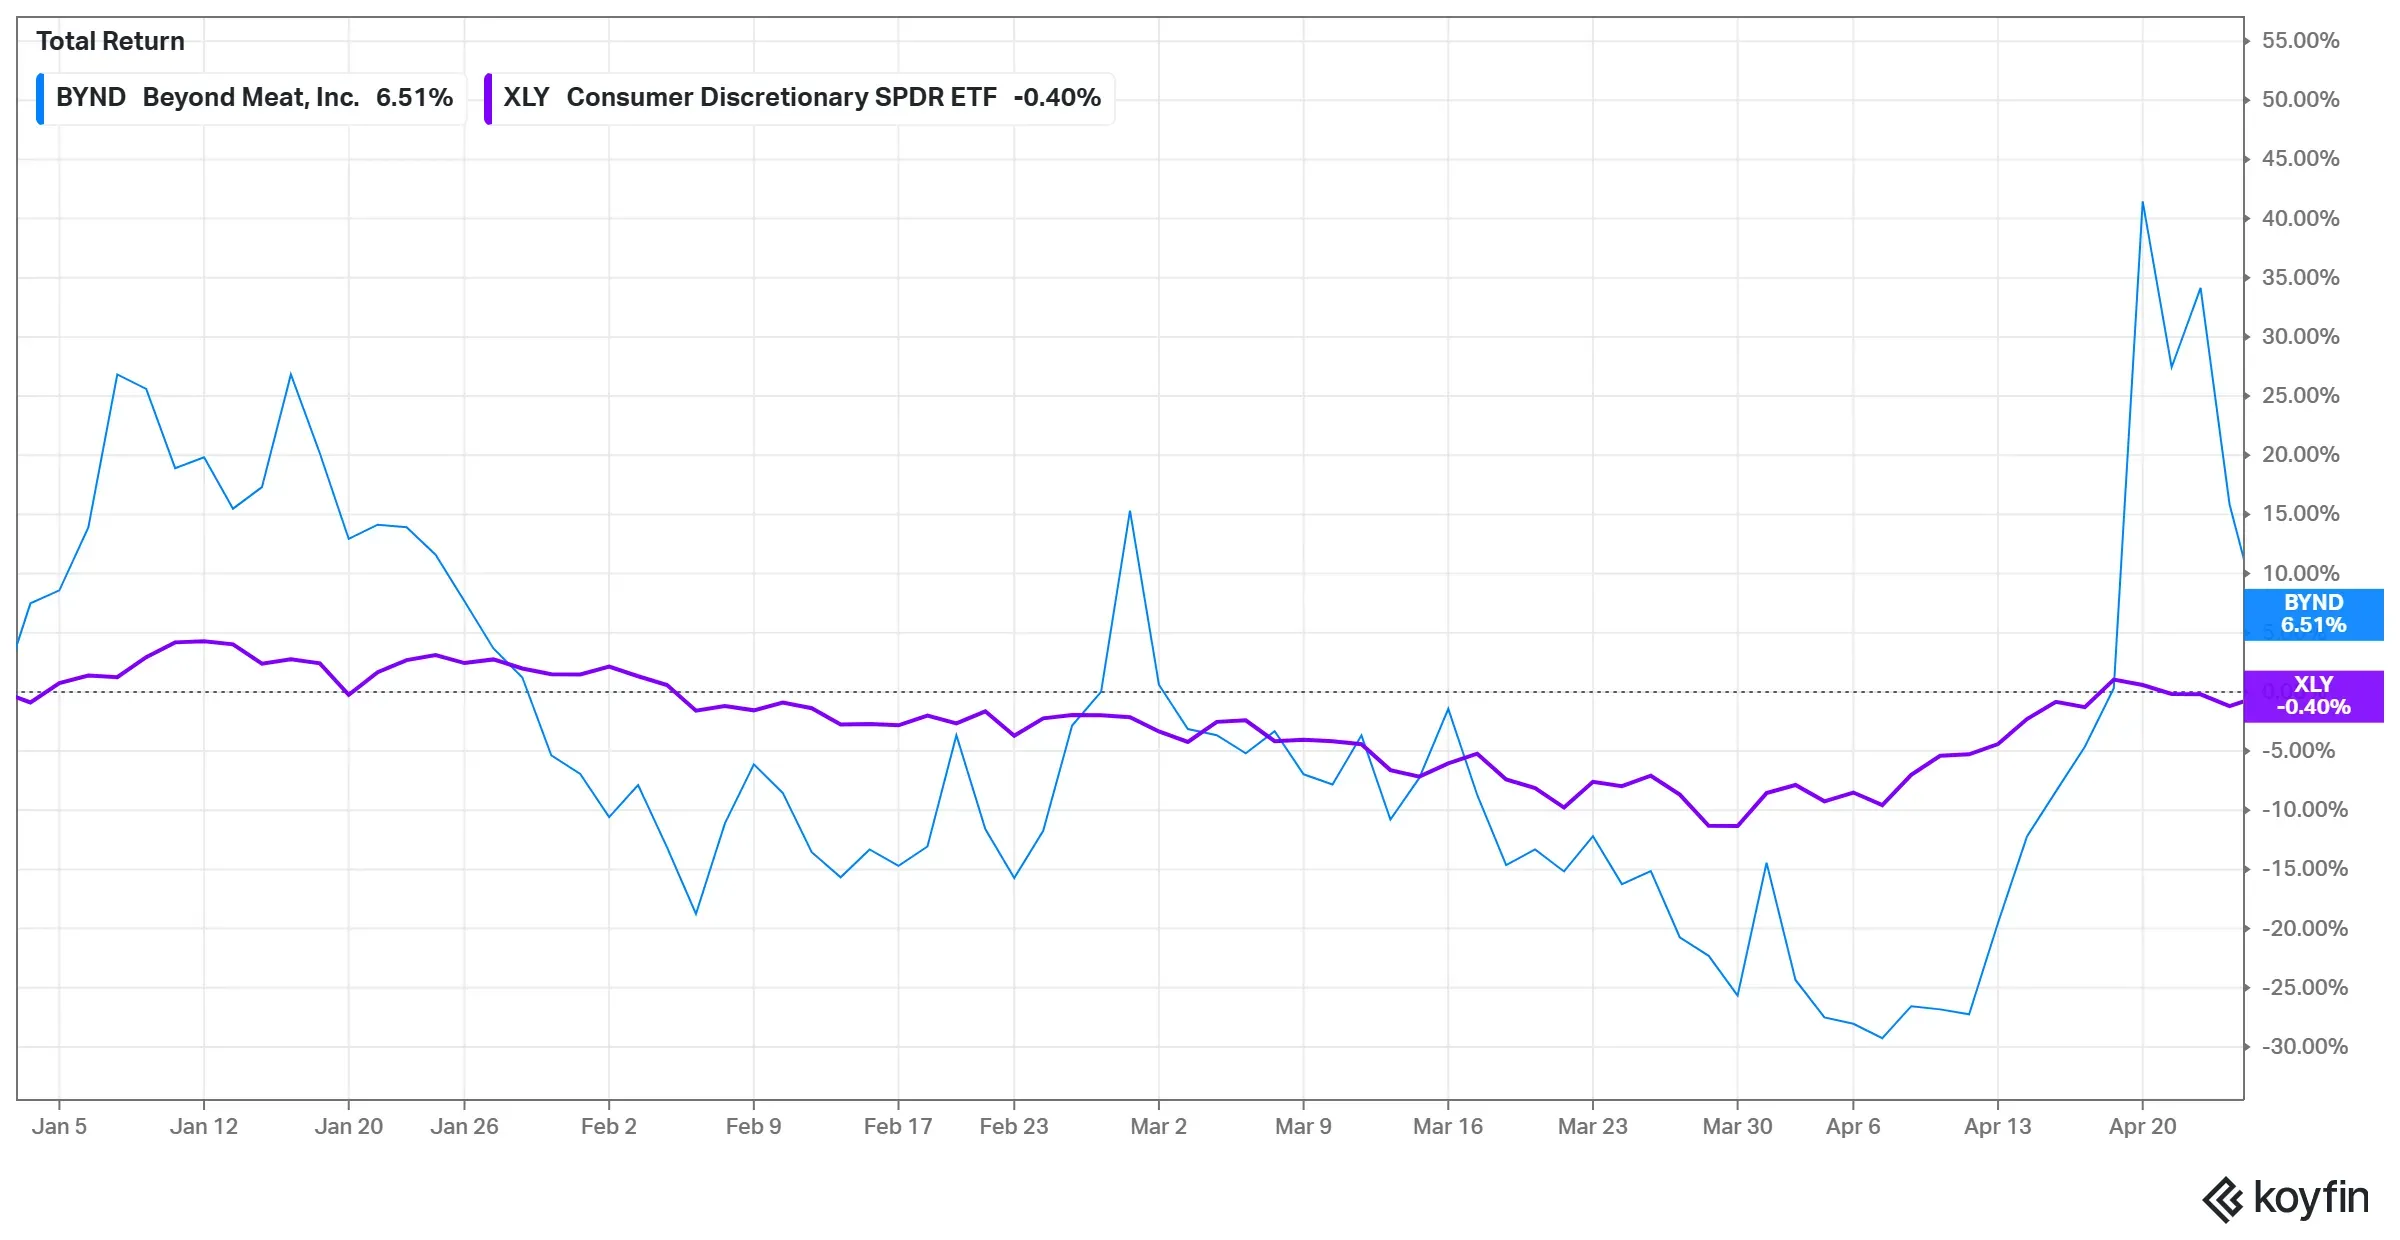
Task: Click the Feb 9 date label
Action: pyautogui.click(x=754, y=1126)
